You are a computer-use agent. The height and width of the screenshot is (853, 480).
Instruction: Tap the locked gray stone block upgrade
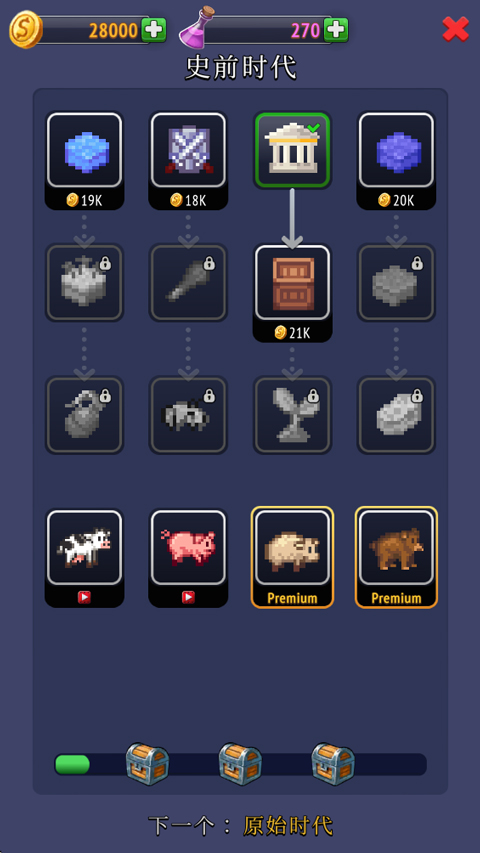point(396,282)
